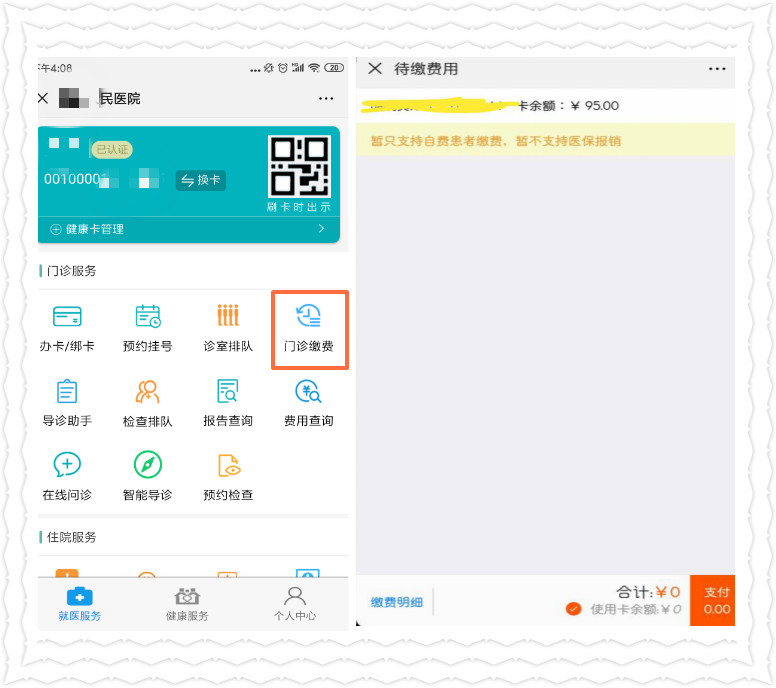Open 待缴费用 page three-dot menu
The height and width of the screenshot is (688, 776).
[717, 69]
